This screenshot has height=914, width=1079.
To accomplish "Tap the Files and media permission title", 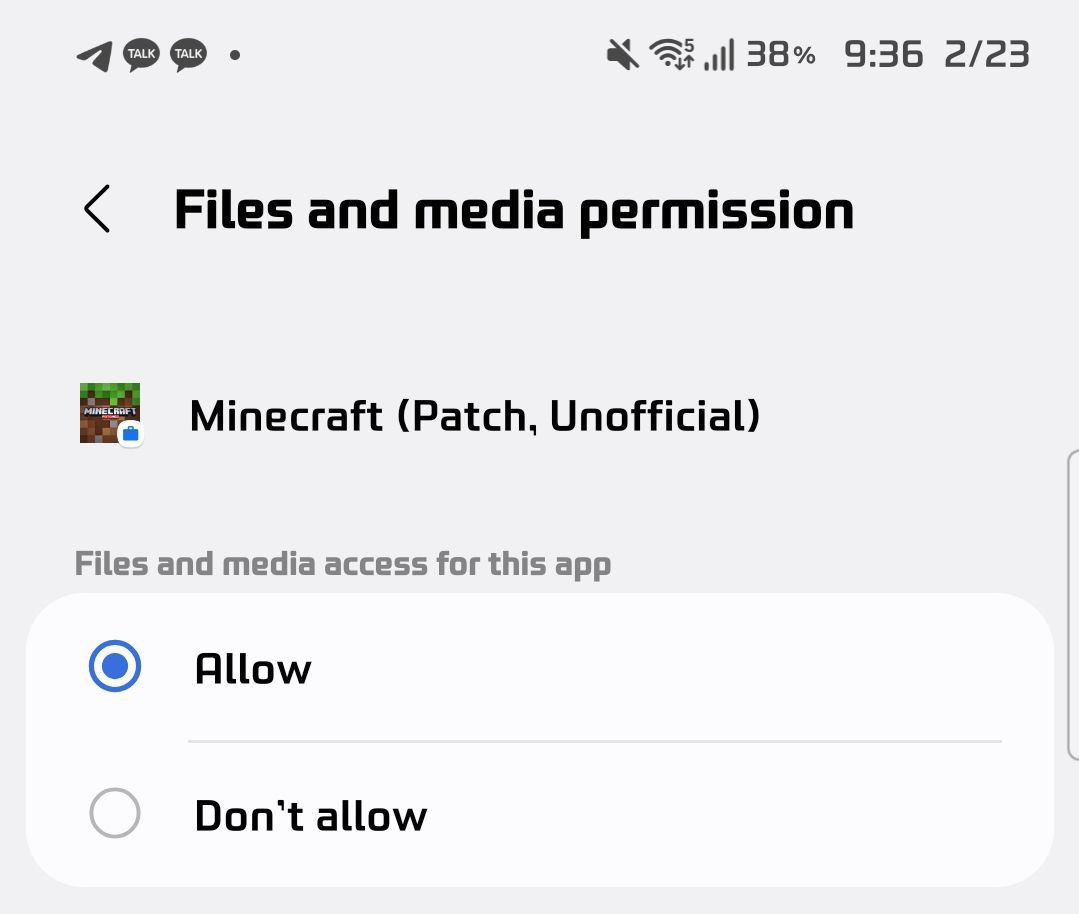I will click(x=514, y=211).
